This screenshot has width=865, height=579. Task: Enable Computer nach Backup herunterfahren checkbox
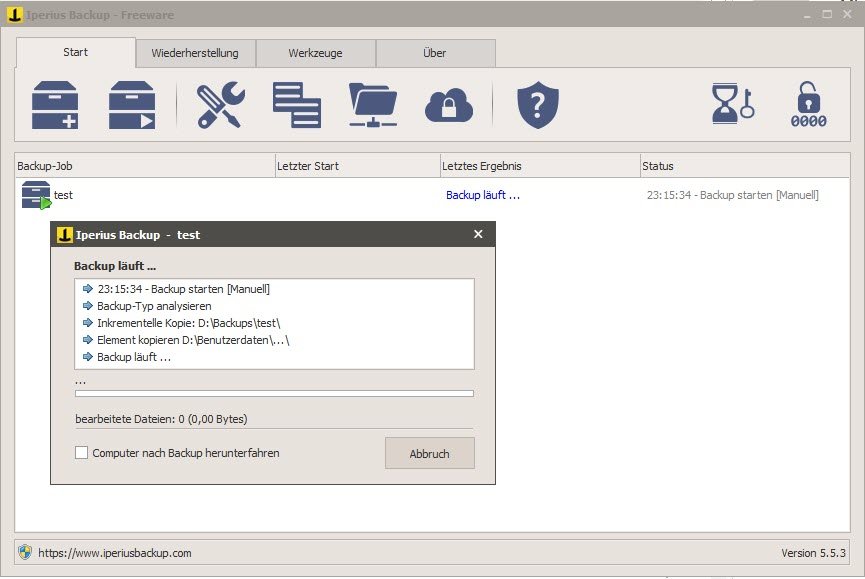(82, 453)
